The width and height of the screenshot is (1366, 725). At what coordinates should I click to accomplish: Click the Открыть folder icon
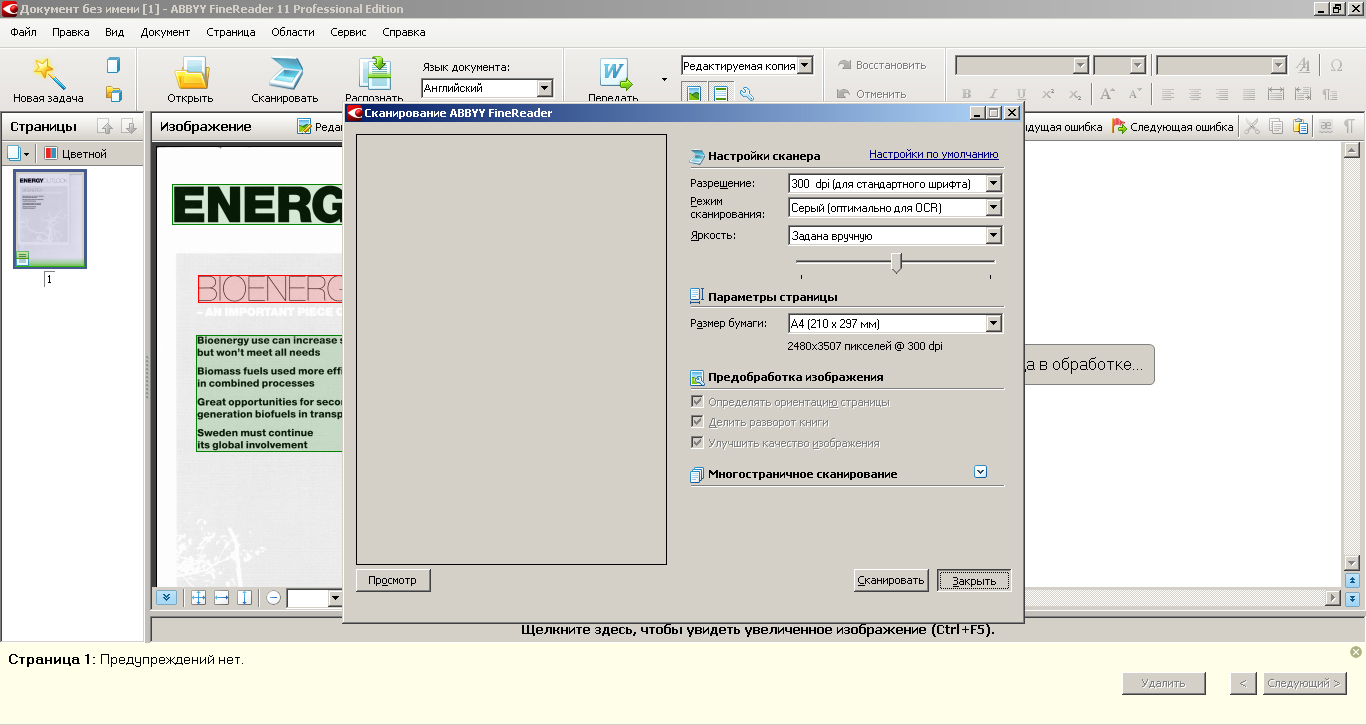coord(190,73)
